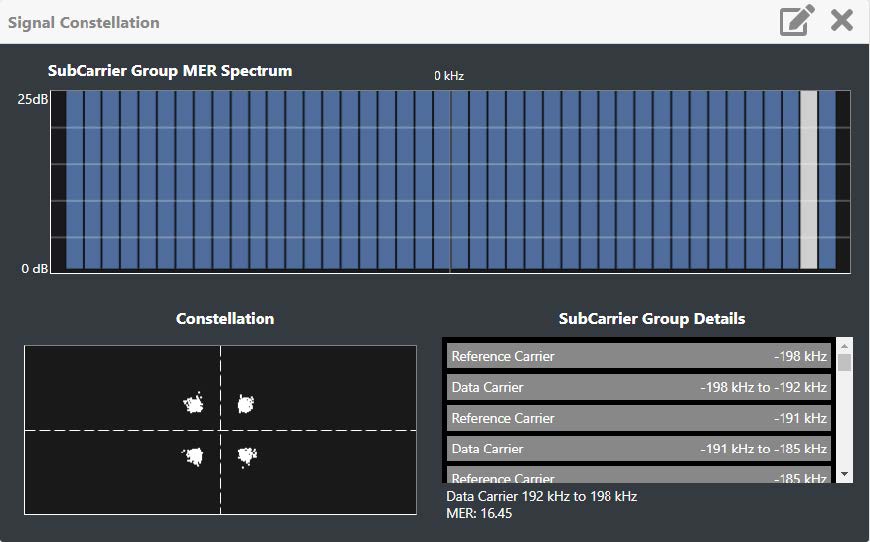This screenshot has height=542, width=870.
Task: Close the Signal Constellation panel
Action: (842, 21)
